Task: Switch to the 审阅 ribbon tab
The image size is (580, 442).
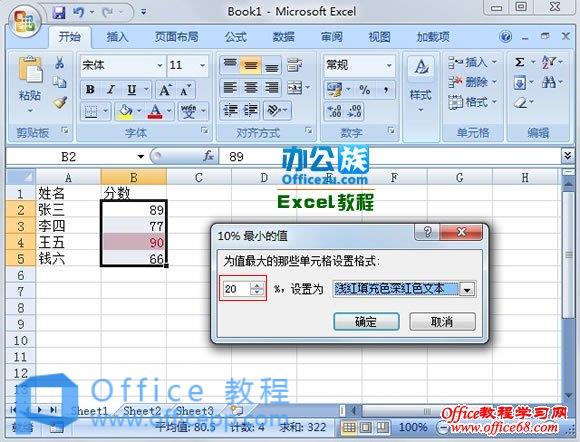Action: (331, 37)
